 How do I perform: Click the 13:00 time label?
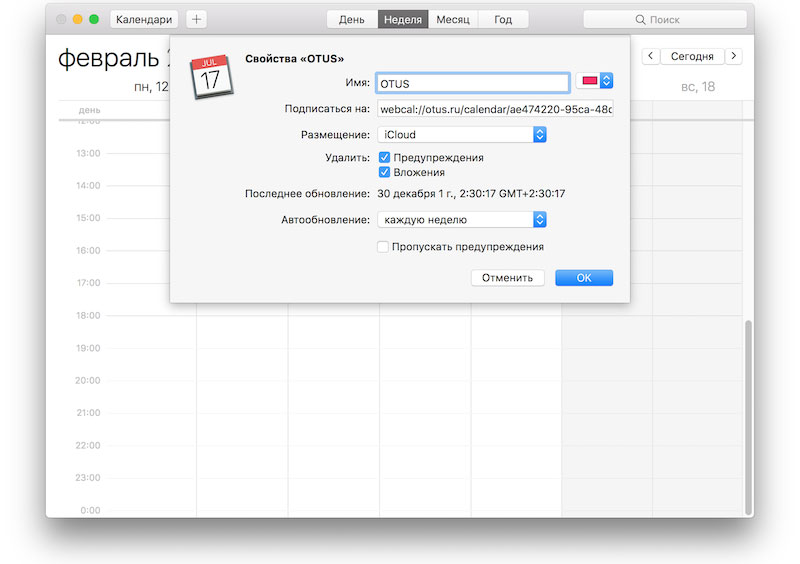(x=88, y=153)
